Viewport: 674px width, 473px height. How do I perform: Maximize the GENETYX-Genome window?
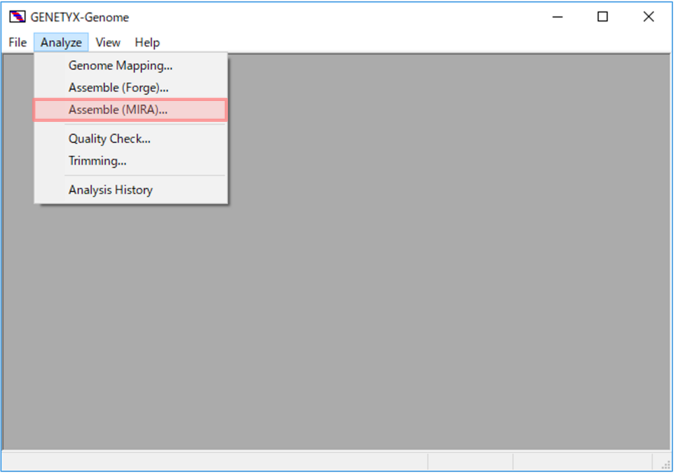tap(603, 17)
